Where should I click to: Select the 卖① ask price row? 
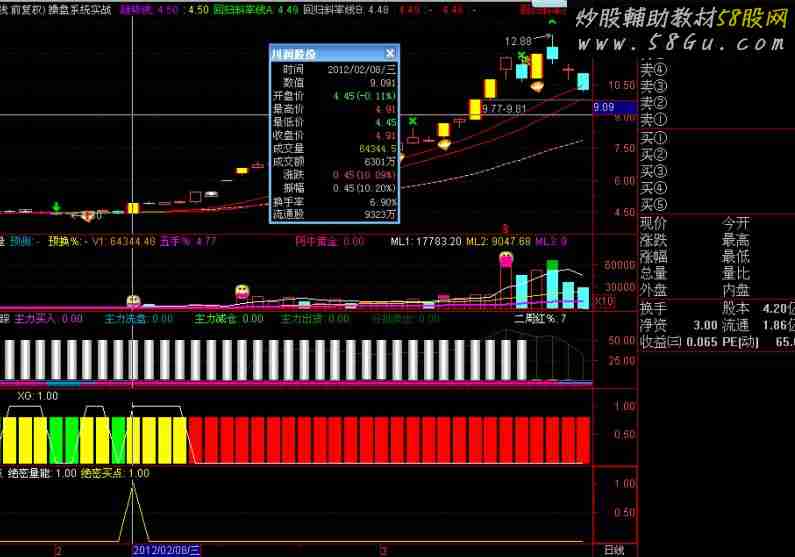coord(653,118)
